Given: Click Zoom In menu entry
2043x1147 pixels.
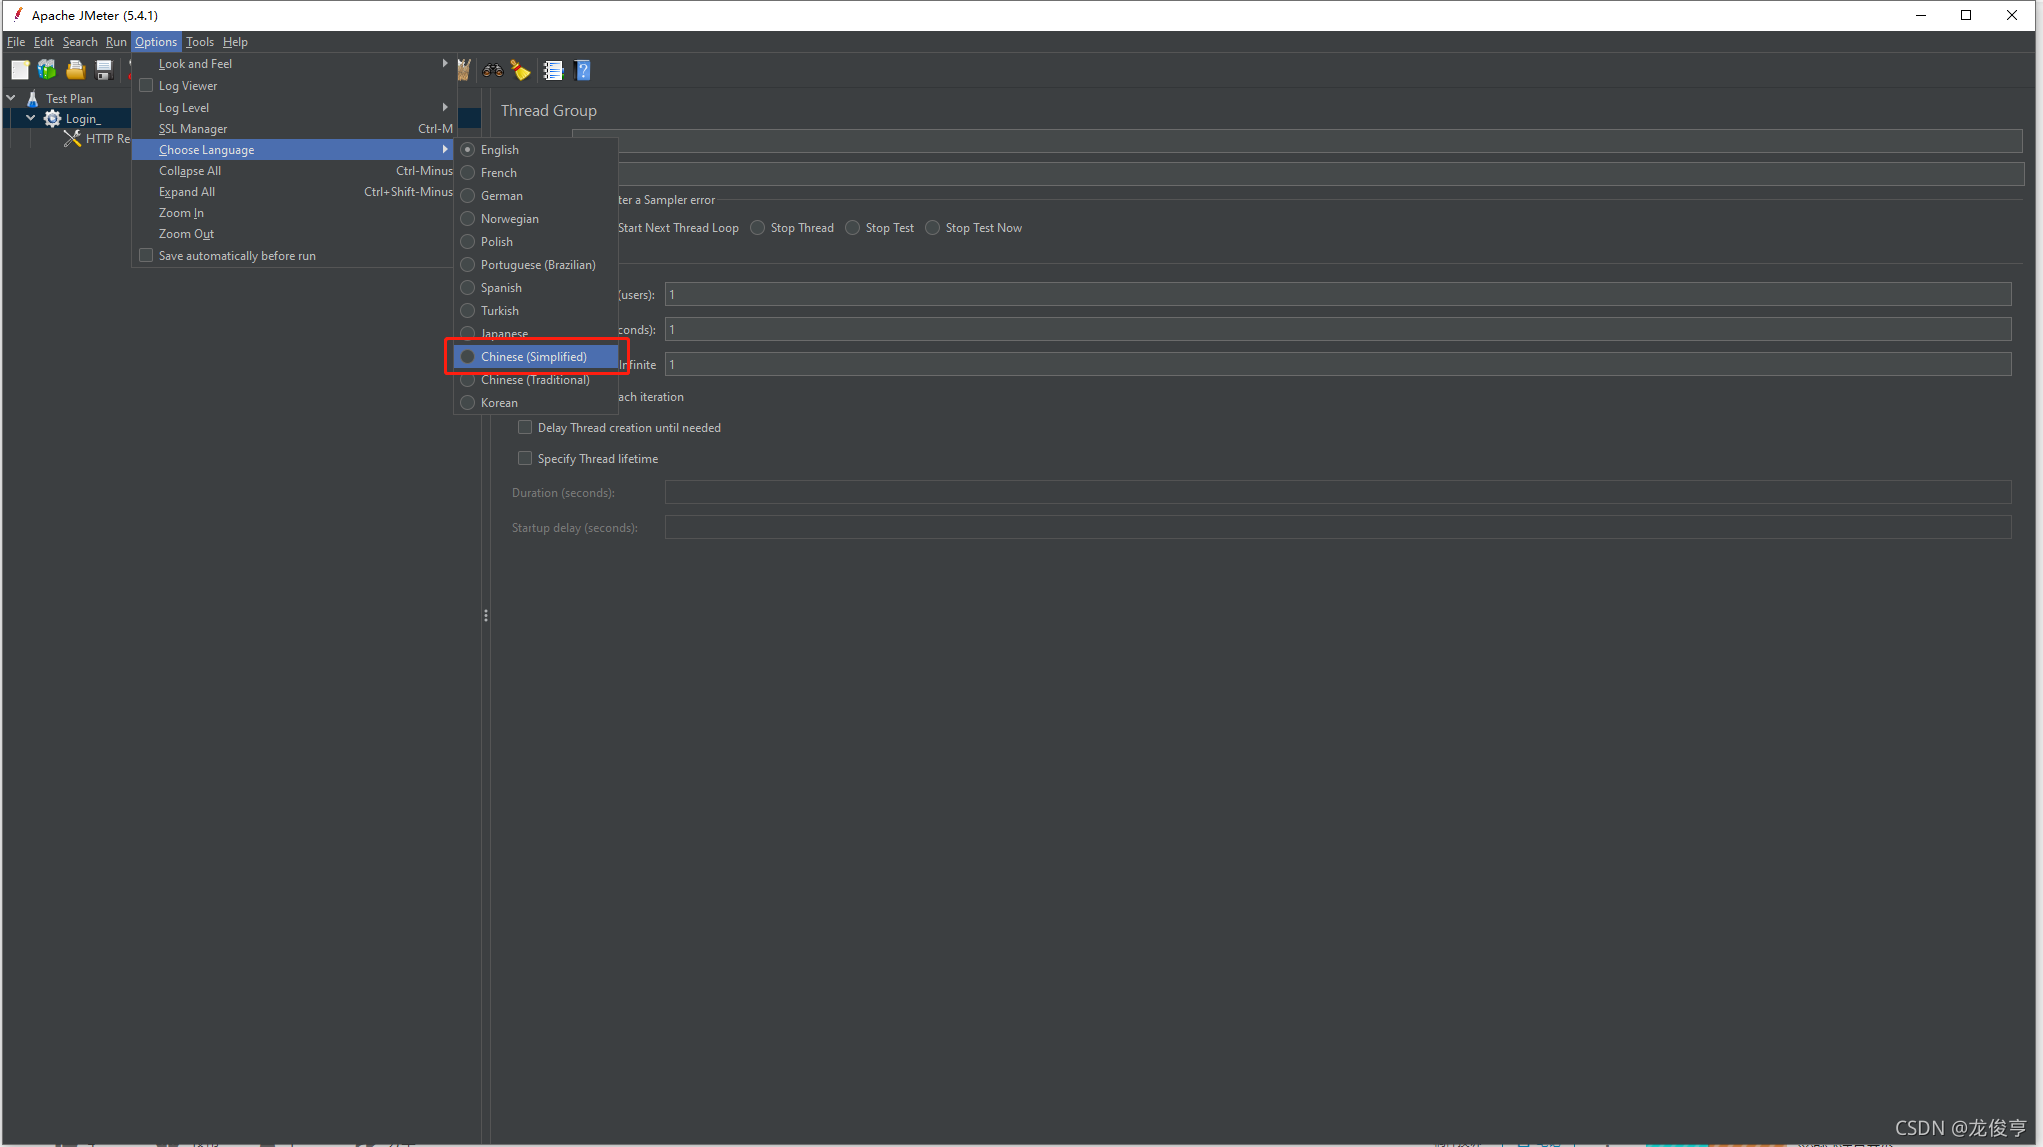Looking at the screenshot, I should (294, 212).
